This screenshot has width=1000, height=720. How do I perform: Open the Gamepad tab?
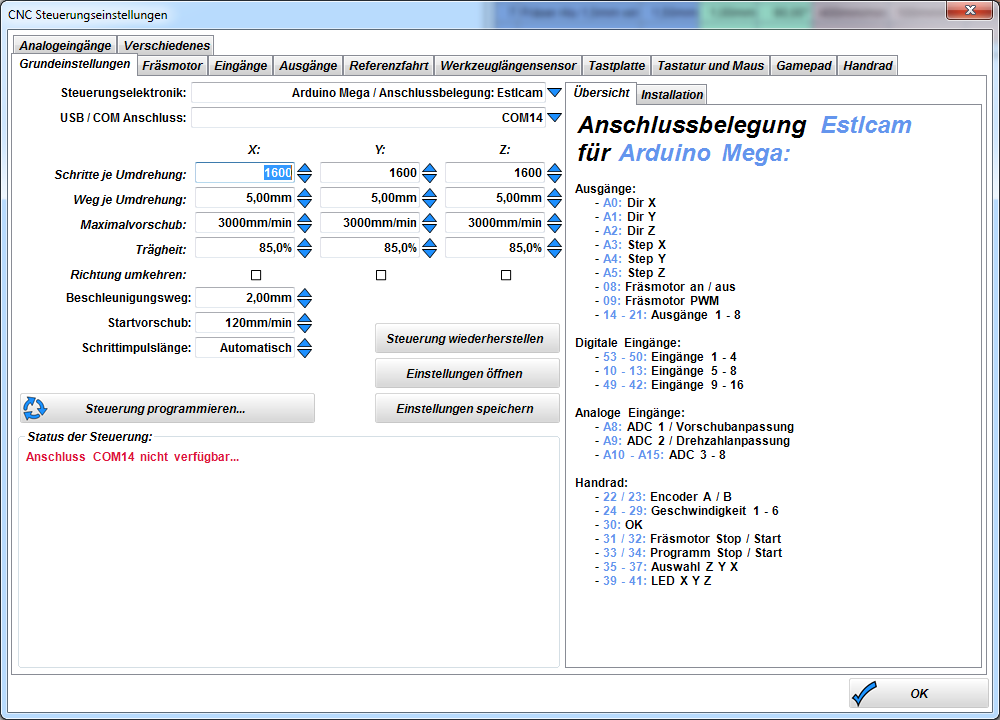[804, 66]
